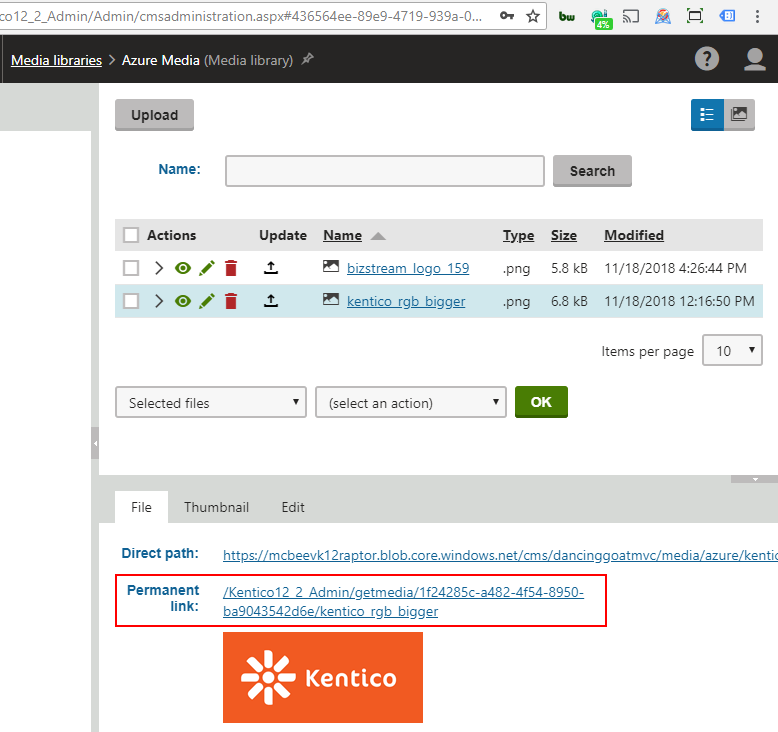Expand kentico_rgb_bigger row actions chevron
This screenshot has width=778, height=732.
coord(159,301)
